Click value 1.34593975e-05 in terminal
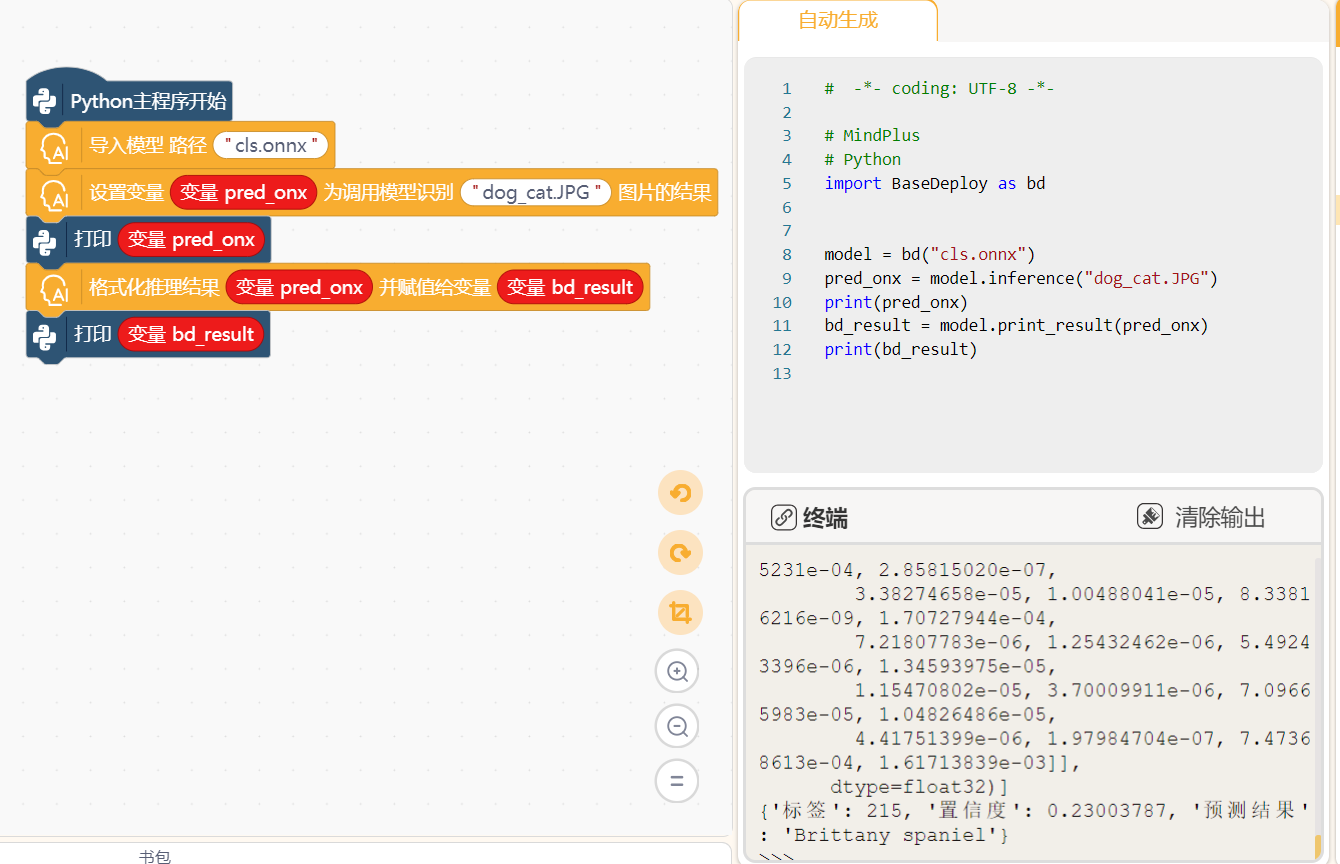 [x=962, y=667]
